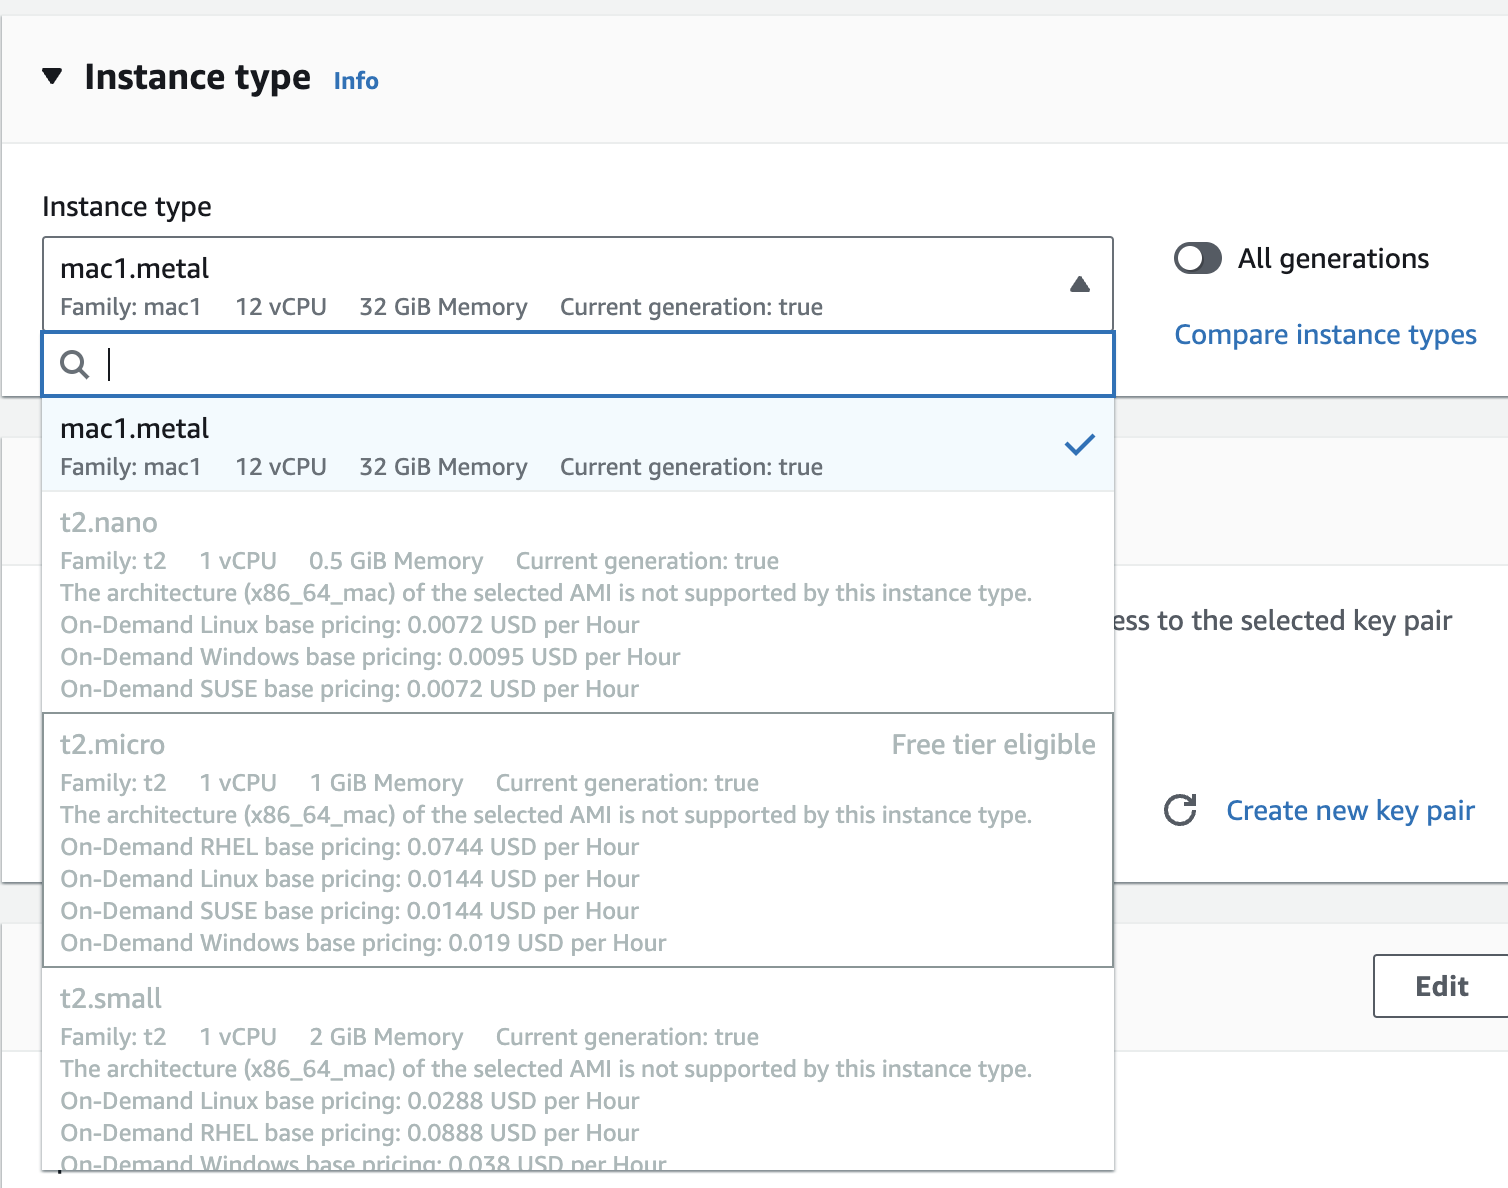Click the search magnifier icon
The width and height of the screenshot is (1508, 1188).
[x=75, y=365]
